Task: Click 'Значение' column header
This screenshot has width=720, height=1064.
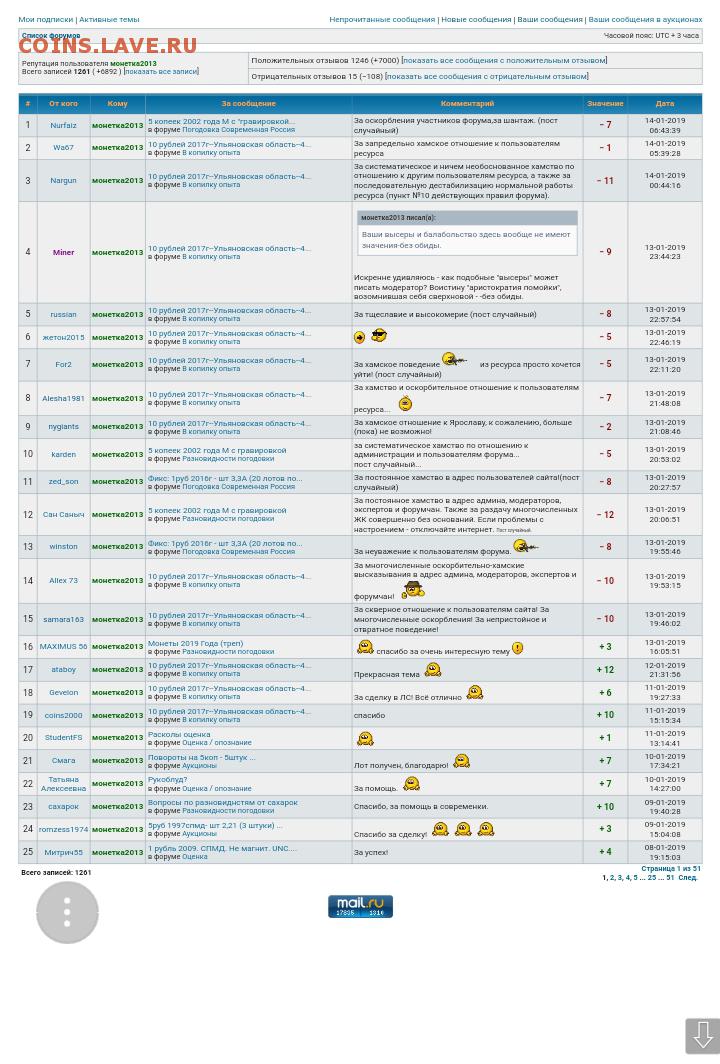Action: pos(605,104)
